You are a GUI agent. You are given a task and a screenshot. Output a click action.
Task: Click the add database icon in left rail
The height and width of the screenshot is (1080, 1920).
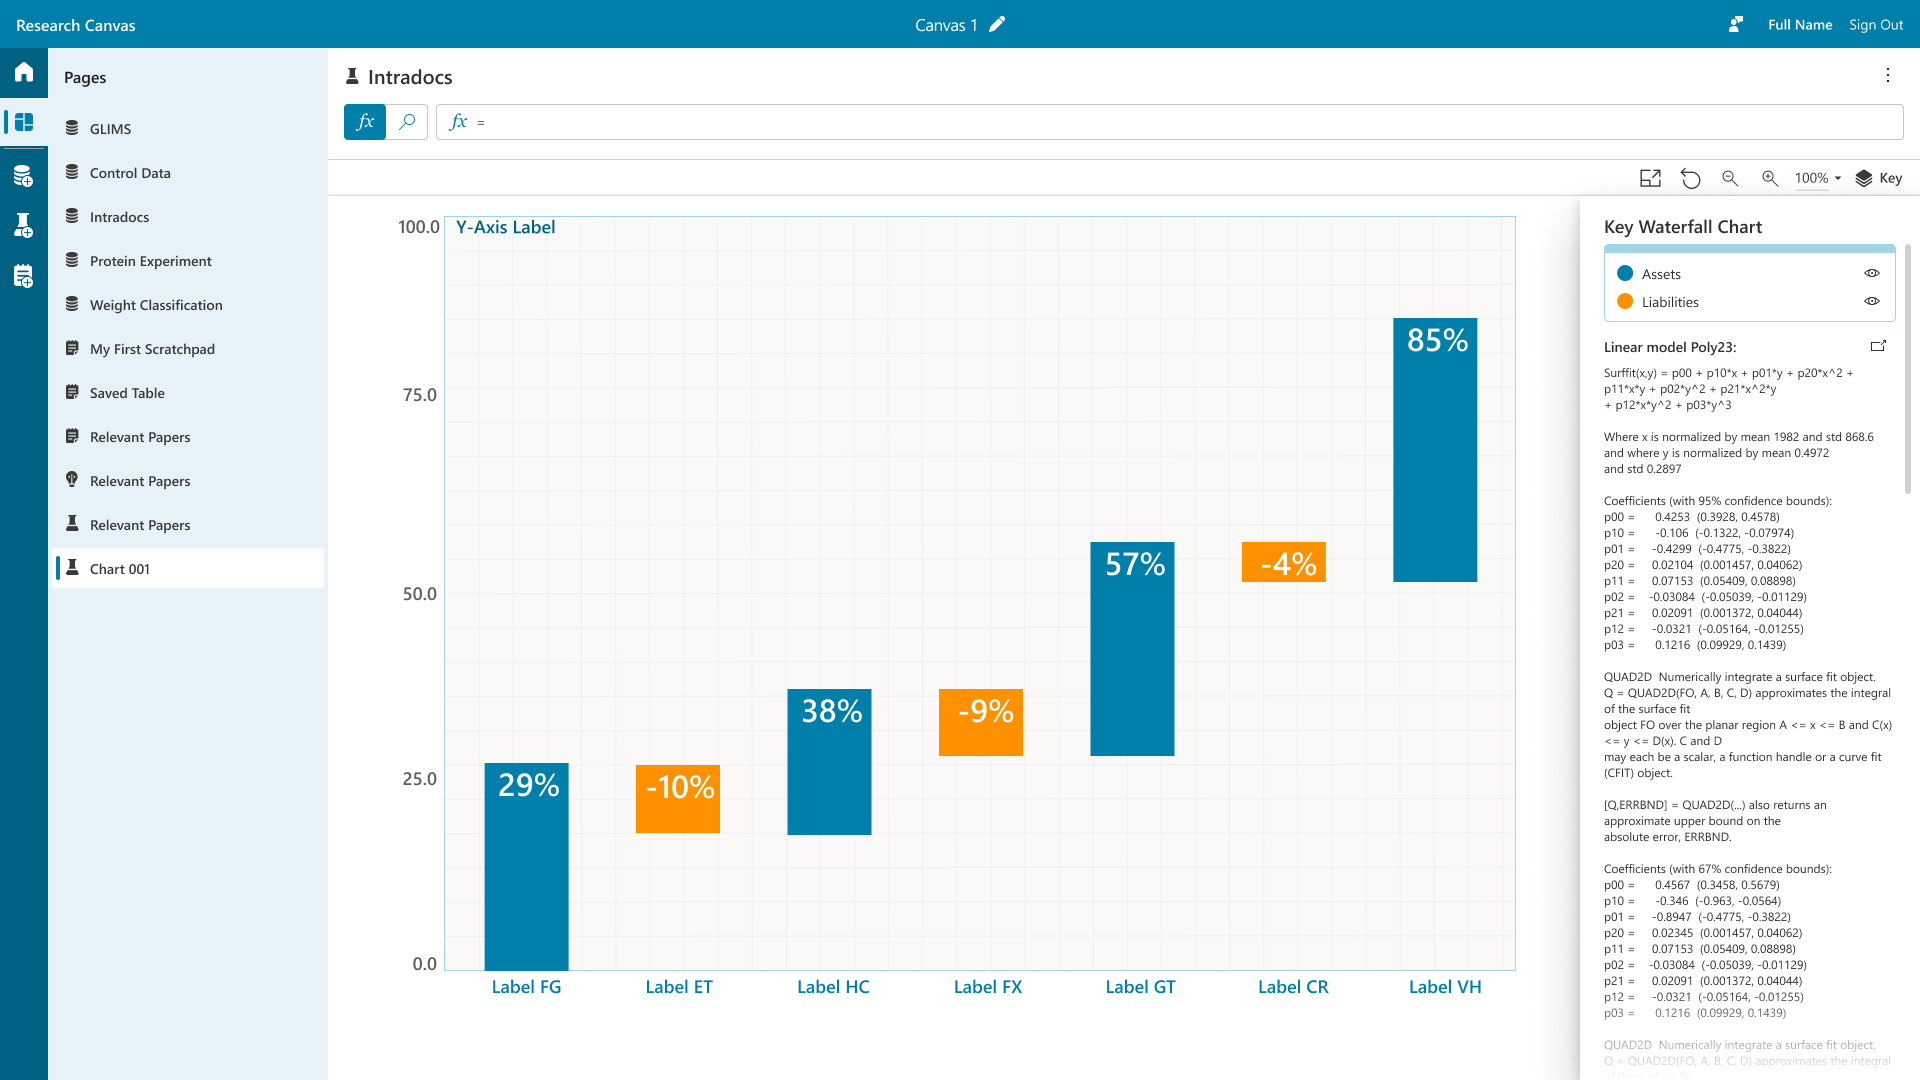click(x=24, y=177)
